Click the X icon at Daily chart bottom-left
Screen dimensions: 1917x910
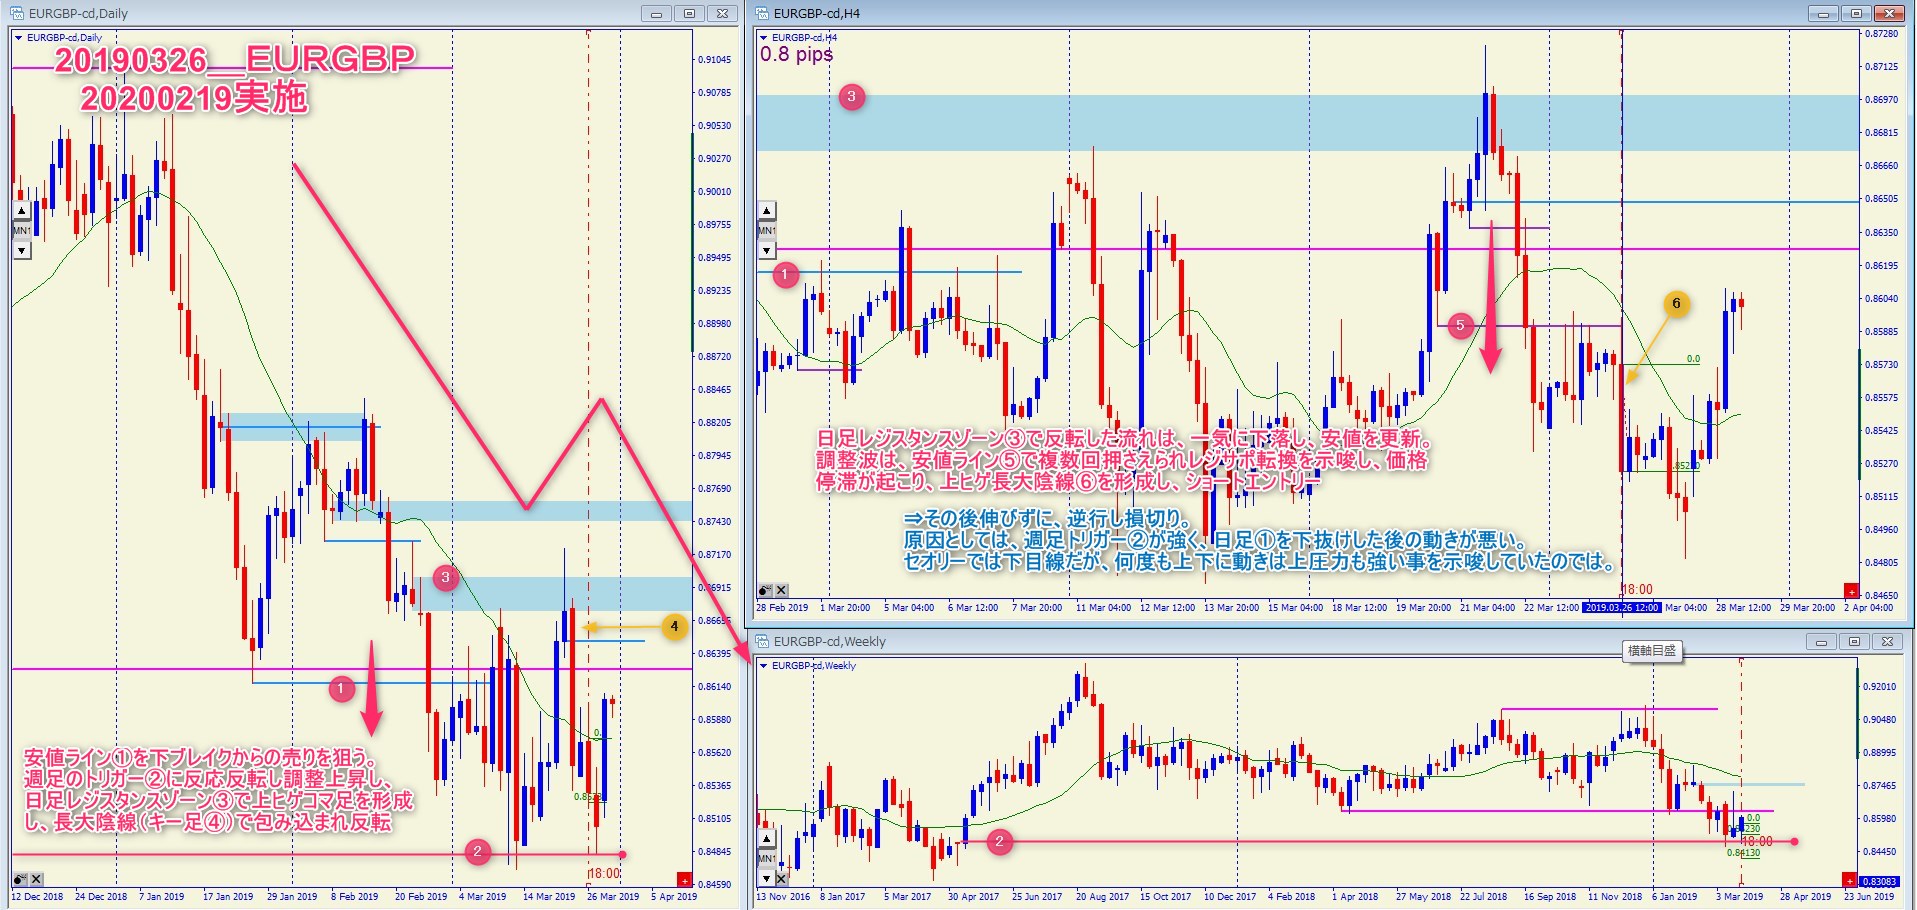[x=37, y=879]
